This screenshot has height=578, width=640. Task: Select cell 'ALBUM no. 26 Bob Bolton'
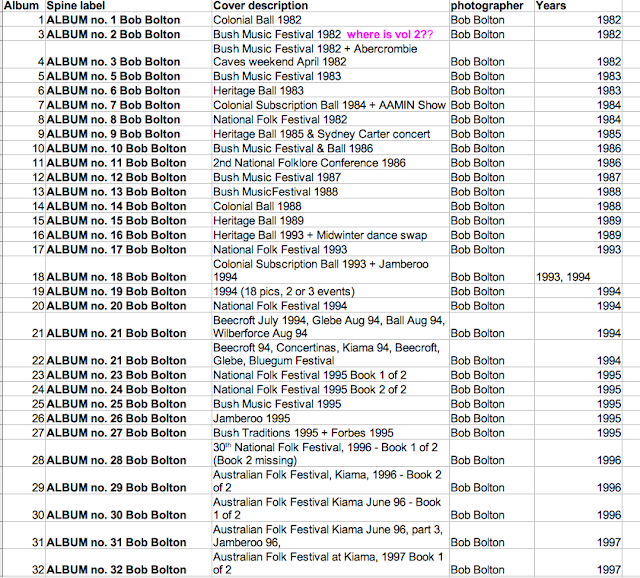click(128, 418)
